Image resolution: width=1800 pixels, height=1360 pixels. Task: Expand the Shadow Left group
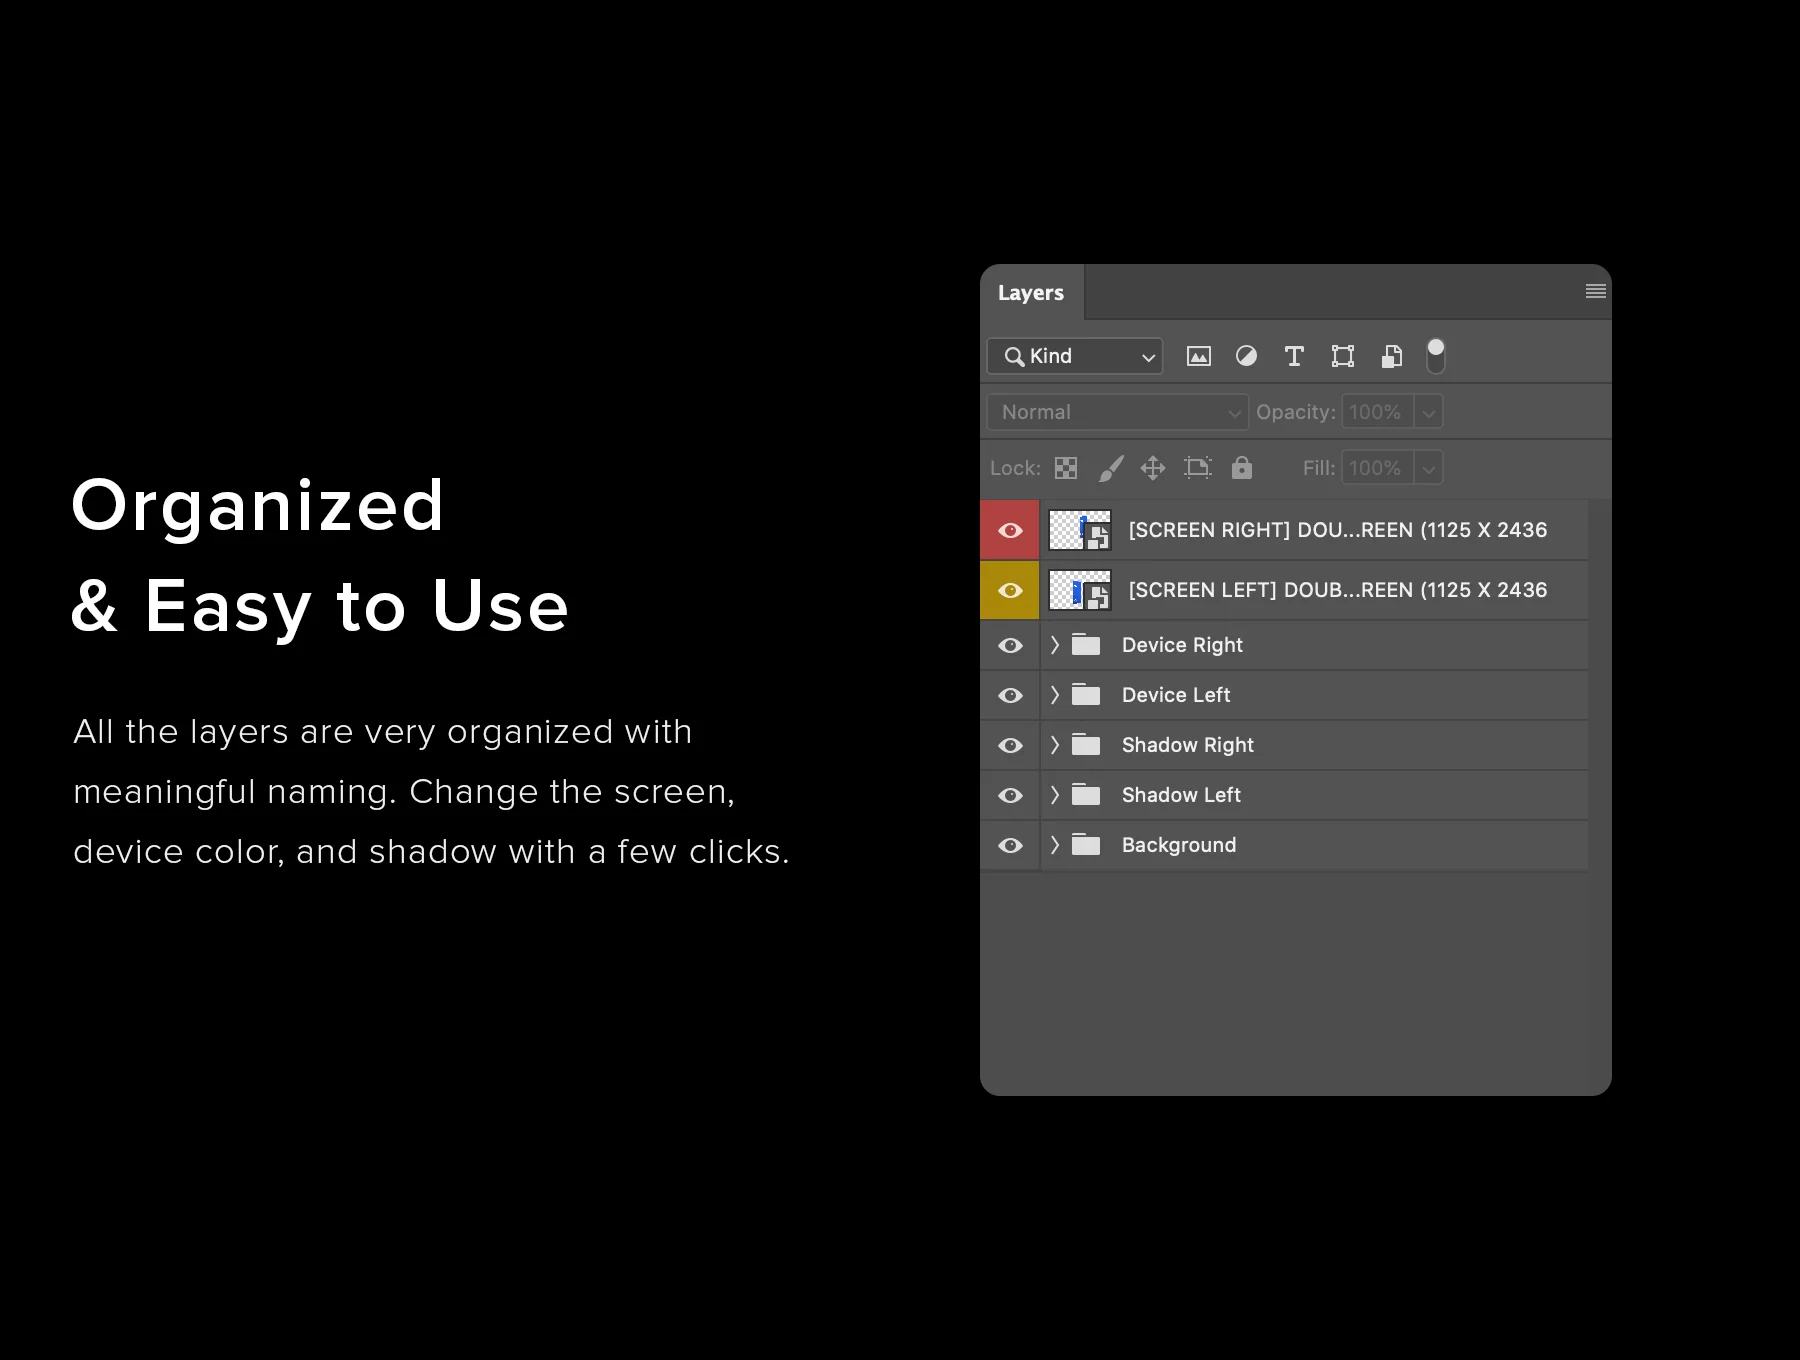pyautogui.click(x=1054, y=795)
